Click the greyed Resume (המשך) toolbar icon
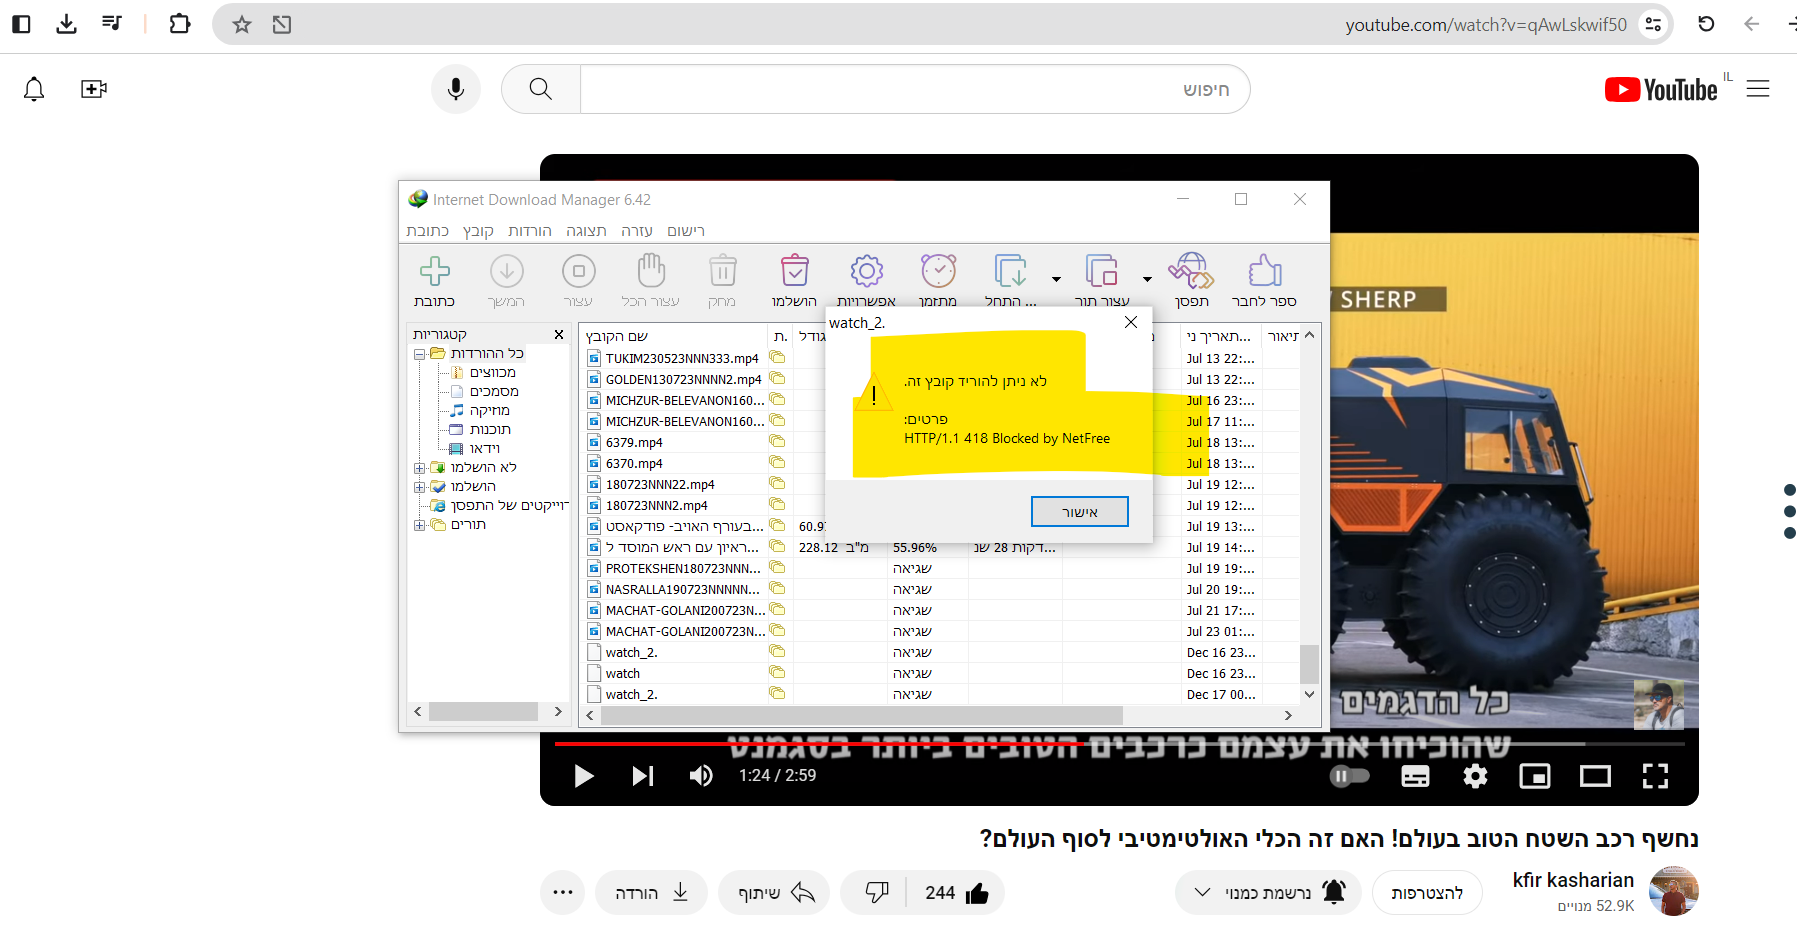 point(506,271)
